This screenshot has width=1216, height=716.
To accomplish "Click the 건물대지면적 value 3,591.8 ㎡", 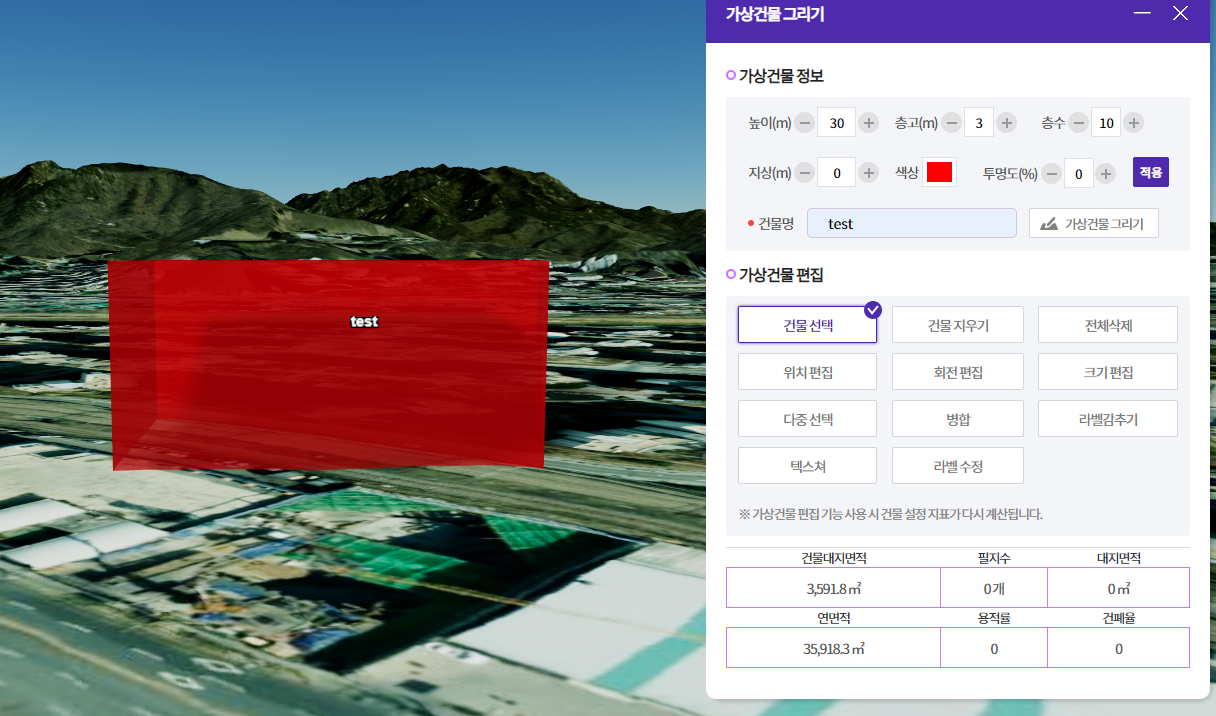I will [833, 588].
